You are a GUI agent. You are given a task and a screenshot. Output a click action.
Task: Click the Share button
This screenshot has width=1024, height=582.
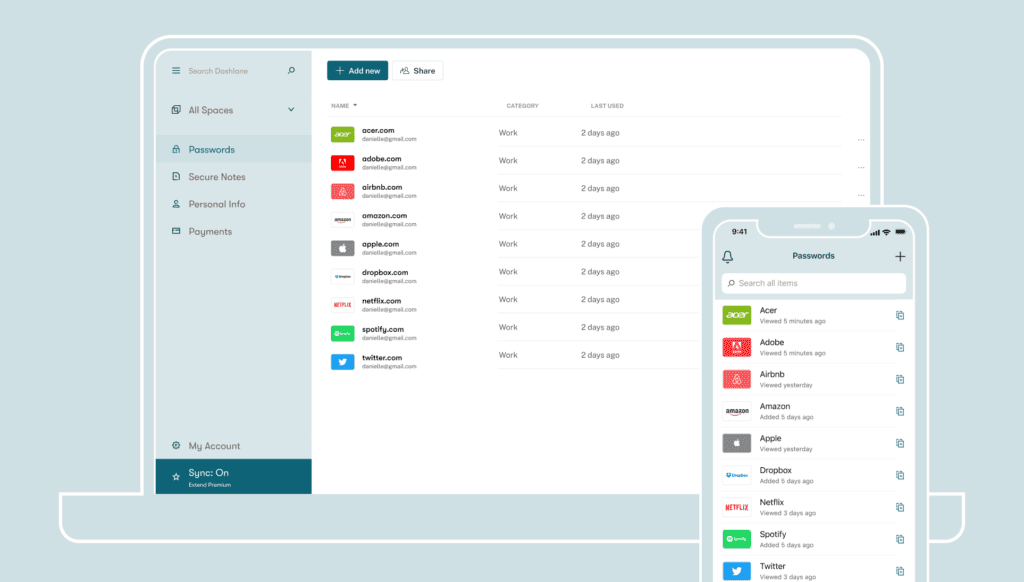point(417,71)
